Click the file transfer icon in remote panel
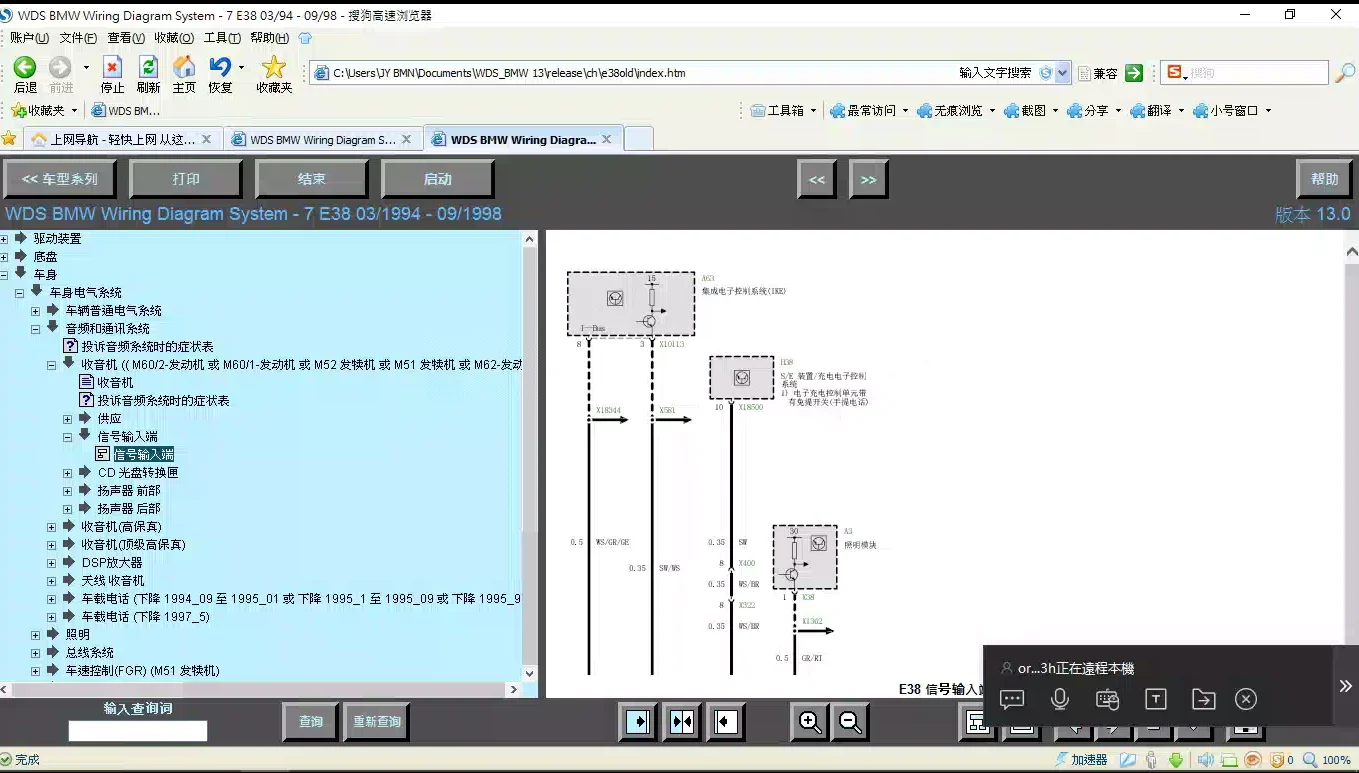Screen dimensions: 1359x773 coord(1204,700)
